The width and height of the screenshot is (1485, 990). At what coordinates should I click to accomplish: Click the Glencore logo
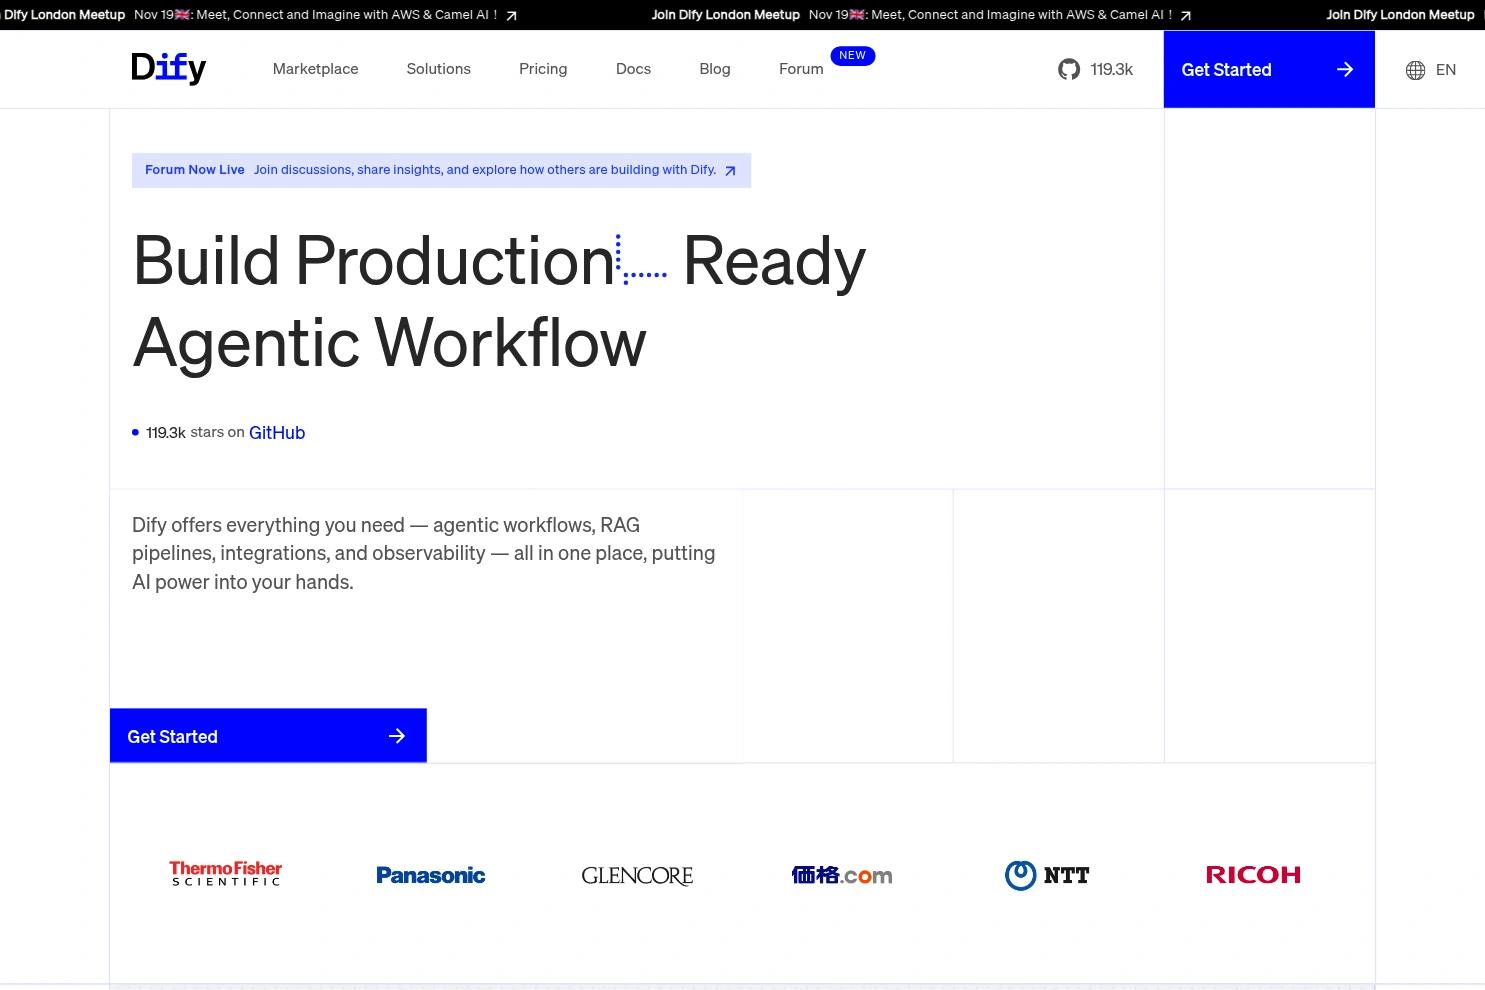coord(637,875)
